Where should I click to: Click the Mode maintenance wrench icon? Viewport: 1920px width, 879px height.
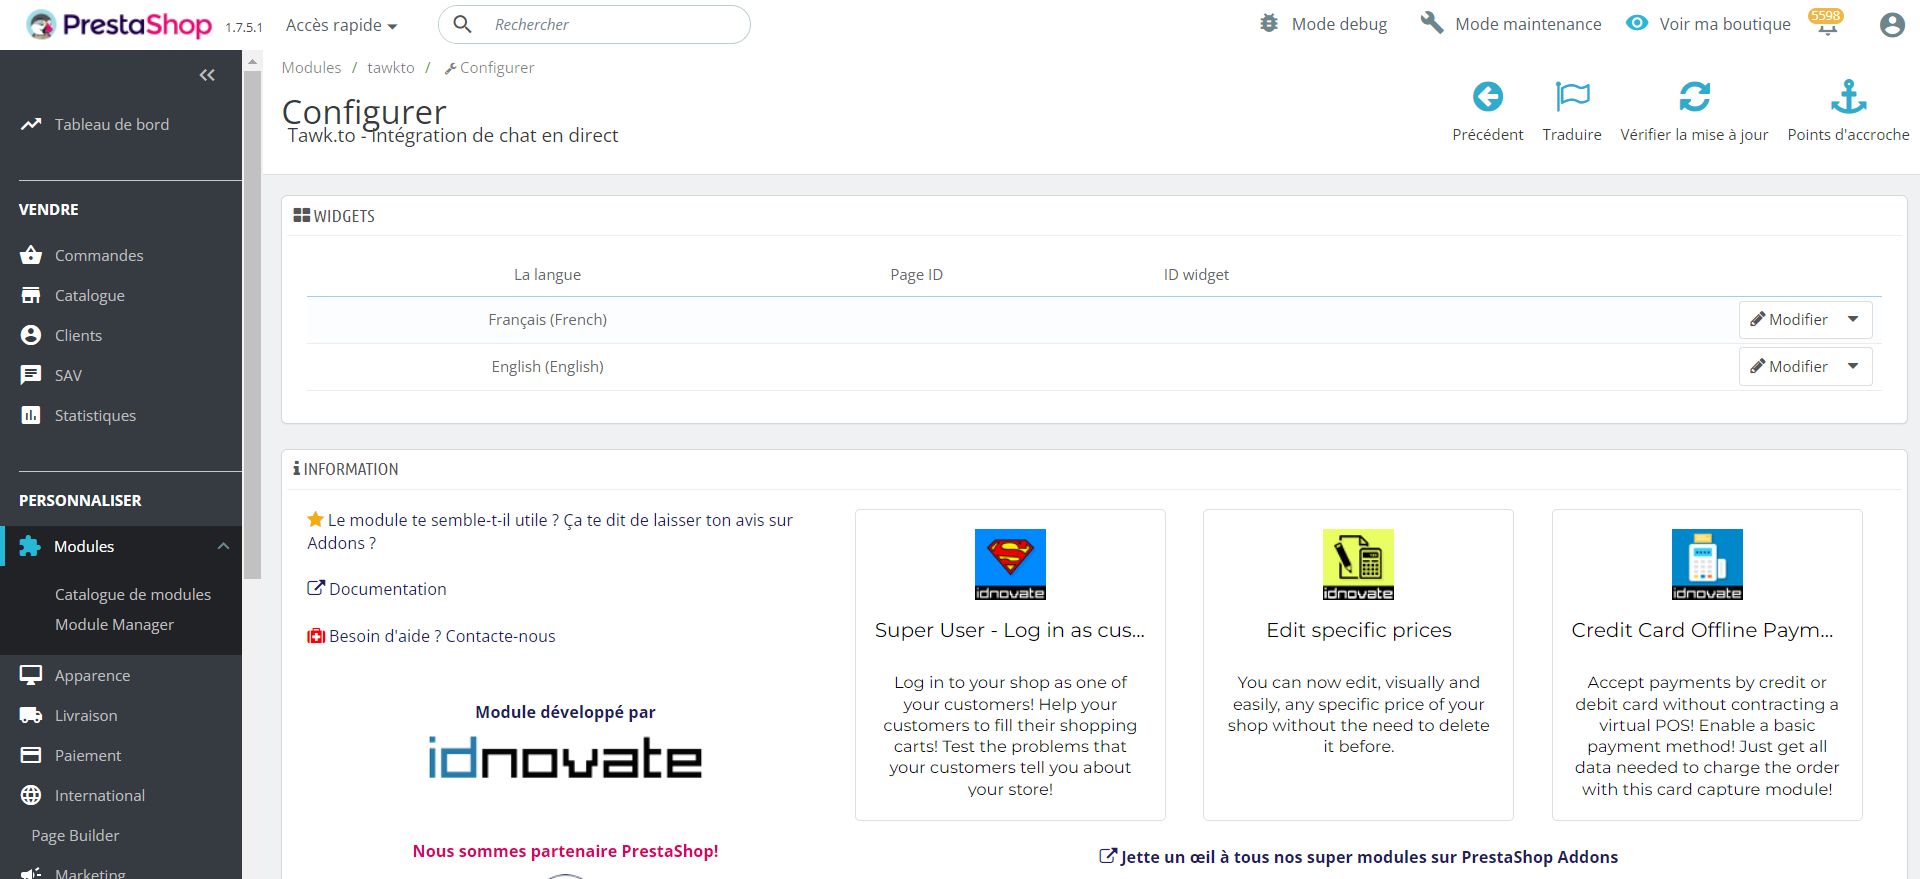click(1432, 23)
